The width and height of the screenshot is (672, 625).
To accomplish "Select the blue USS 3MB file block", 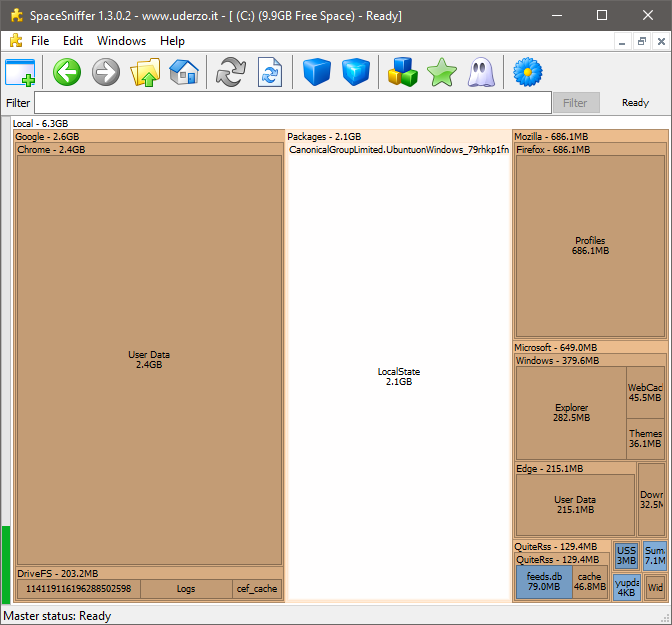I will [626, 556].
